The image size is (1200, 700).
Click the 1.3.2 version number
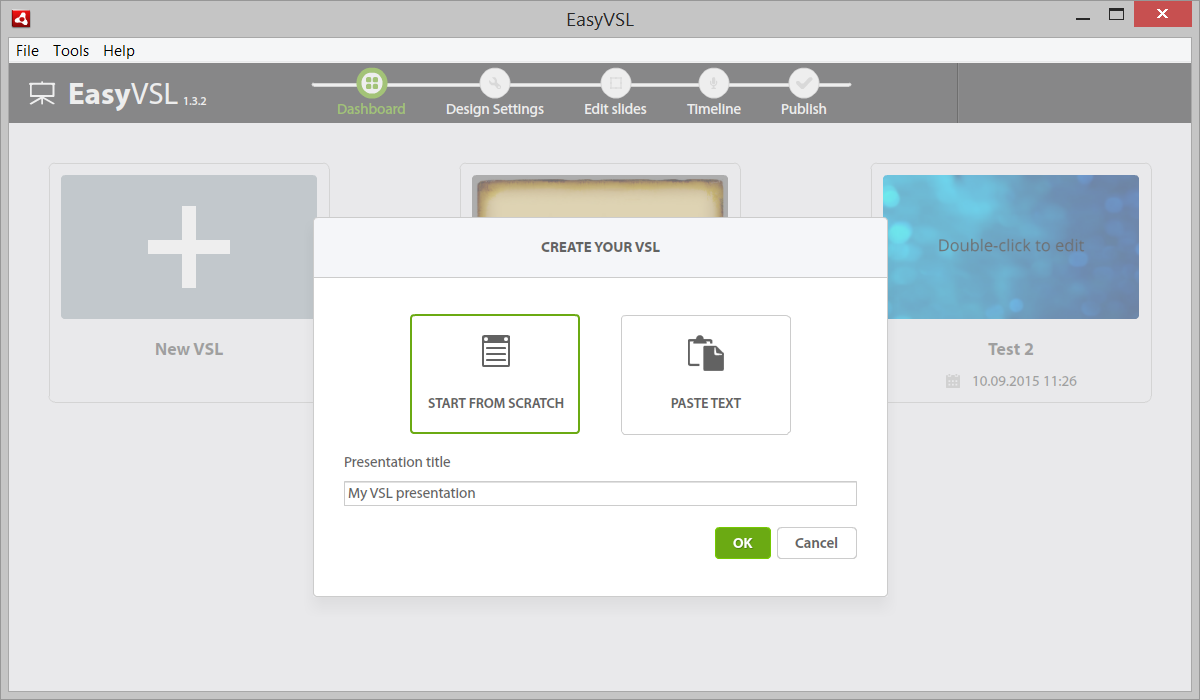[195, 102]
